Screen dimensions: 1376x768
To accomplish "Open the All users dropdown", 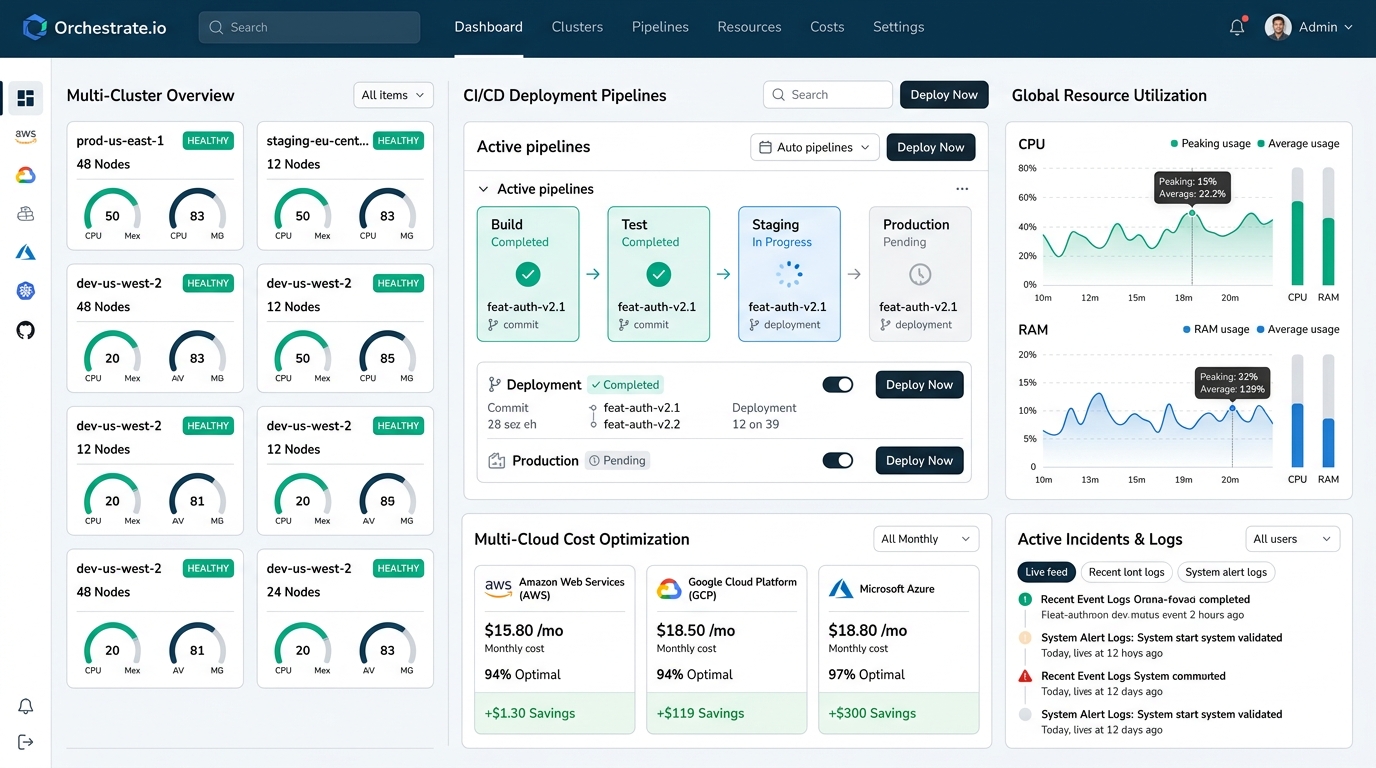I will coord(1292,539).
